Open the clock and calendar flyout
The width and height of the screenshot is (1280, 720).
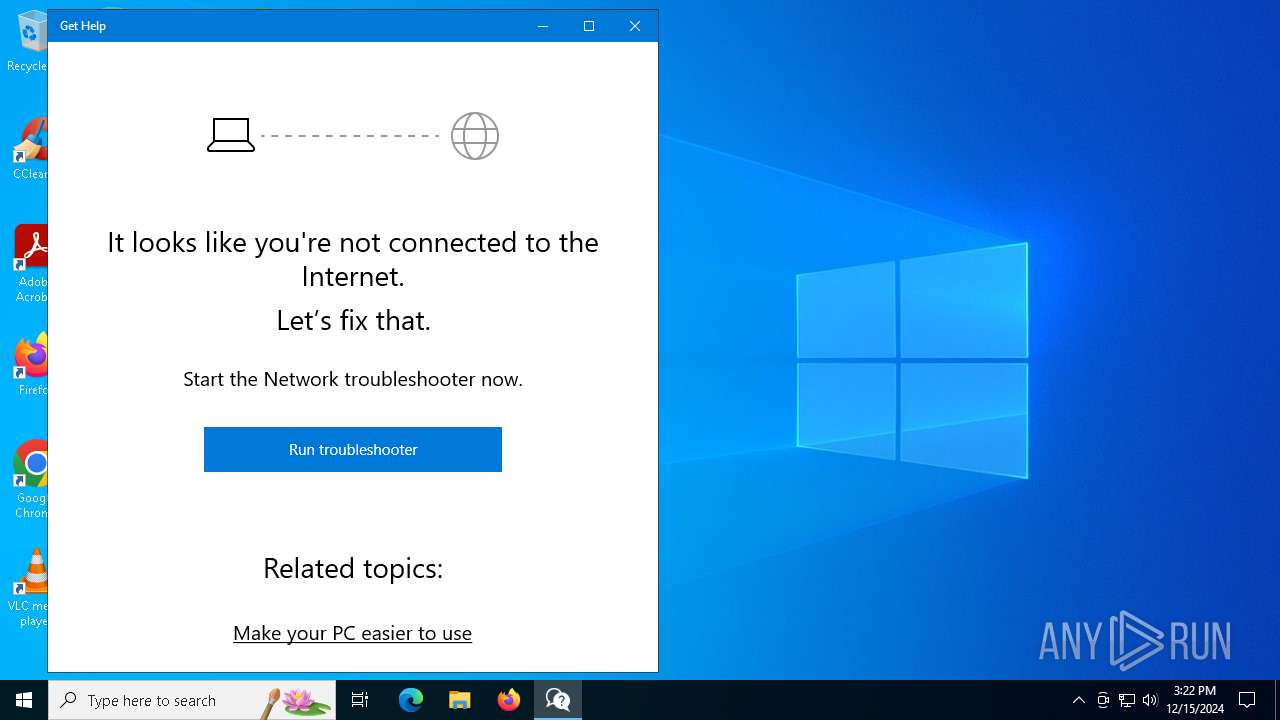pyautogui.click(x=1195, y=700)
